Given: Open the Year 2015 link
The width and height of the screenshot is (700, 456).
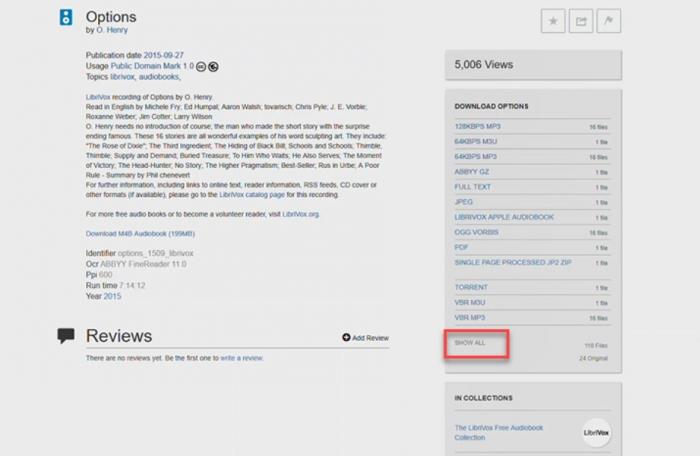Looking at the screenshot, I should pos(112,296).
